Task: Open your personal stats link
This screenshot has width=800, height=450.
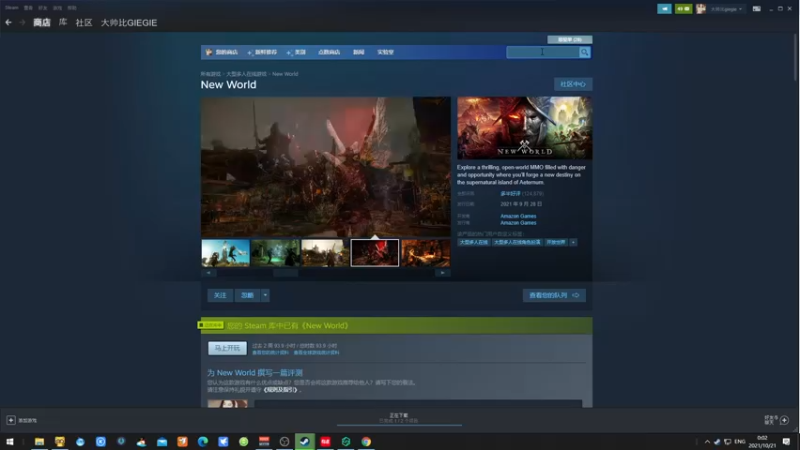Action: 270,353
